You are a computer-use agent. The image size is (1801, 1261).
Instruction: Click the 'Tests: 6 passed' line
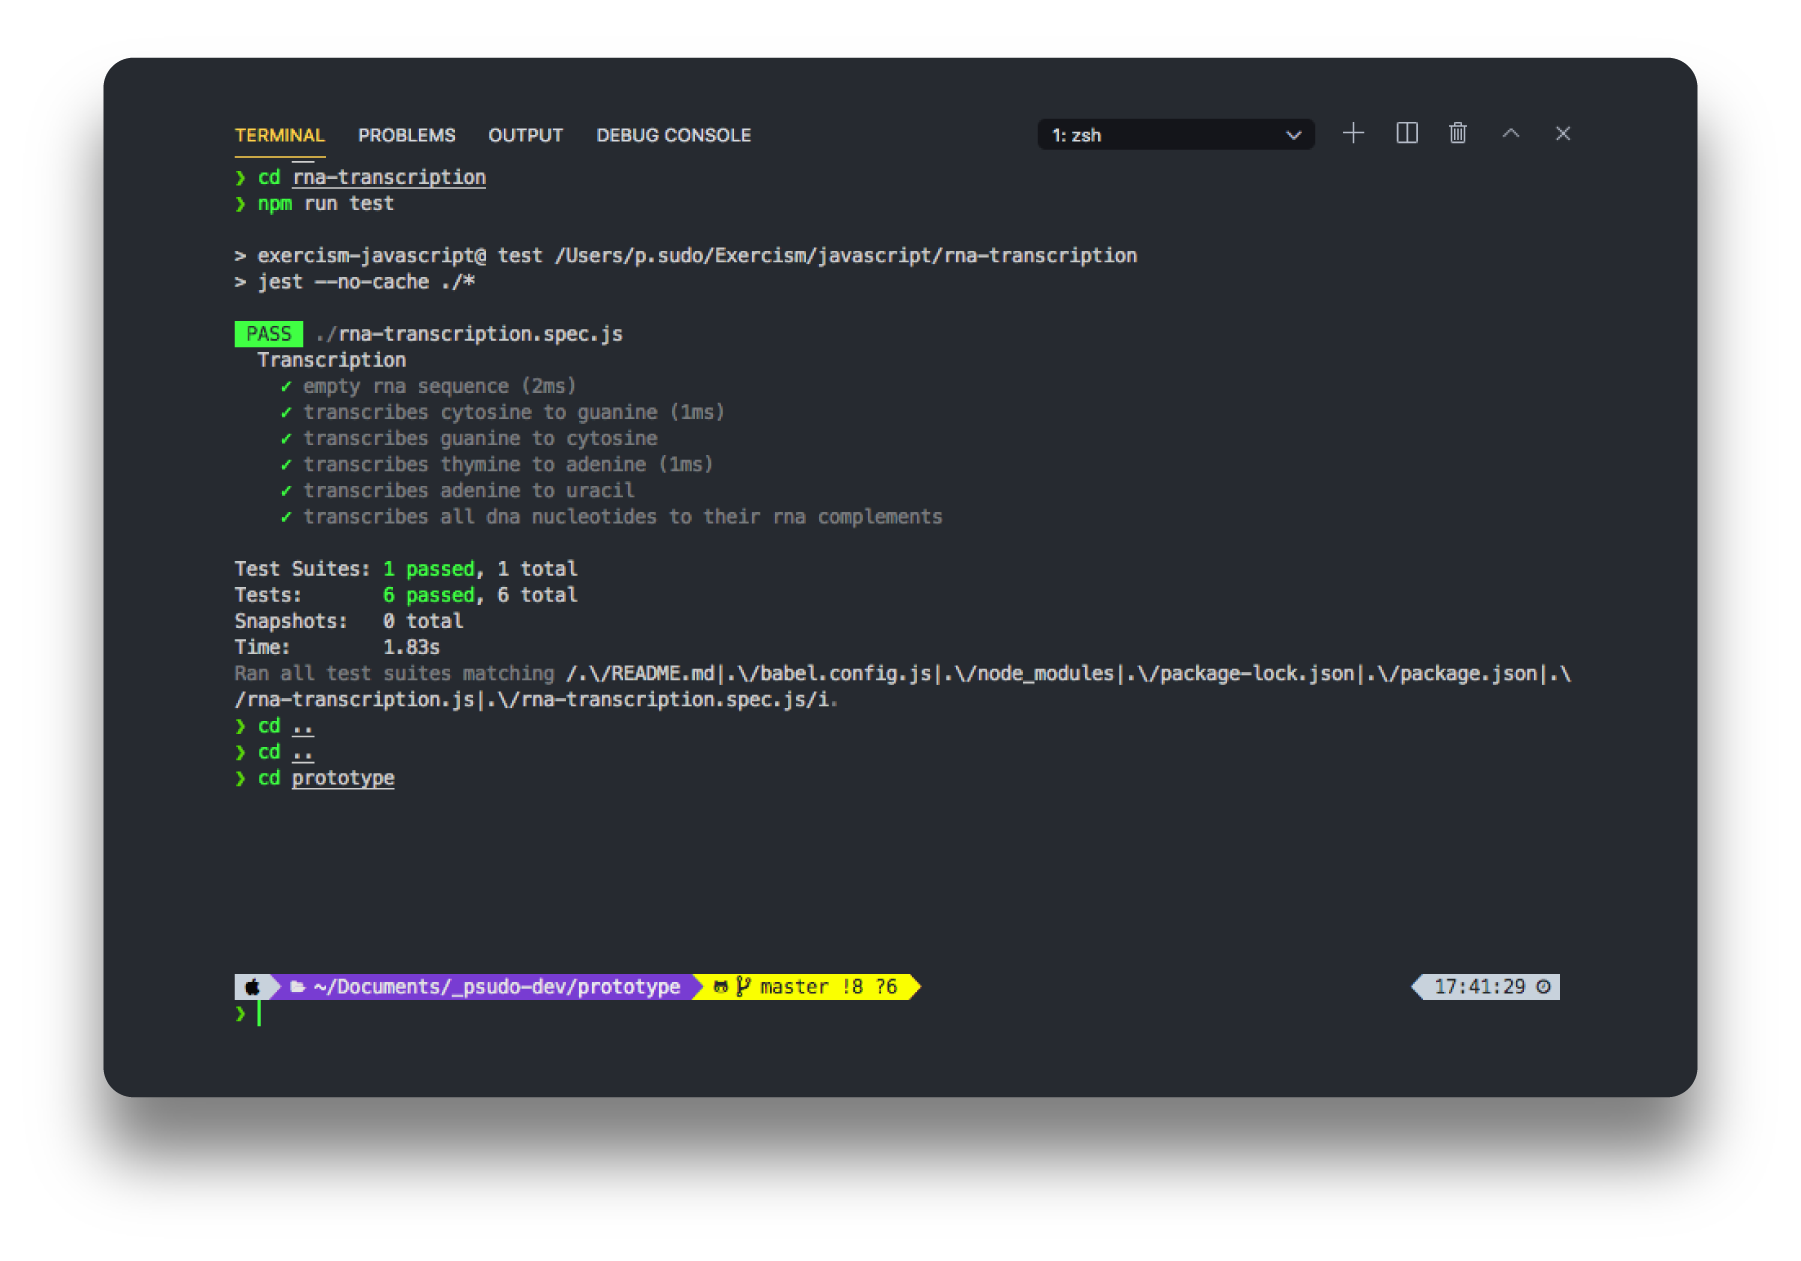tap(406, 595)
